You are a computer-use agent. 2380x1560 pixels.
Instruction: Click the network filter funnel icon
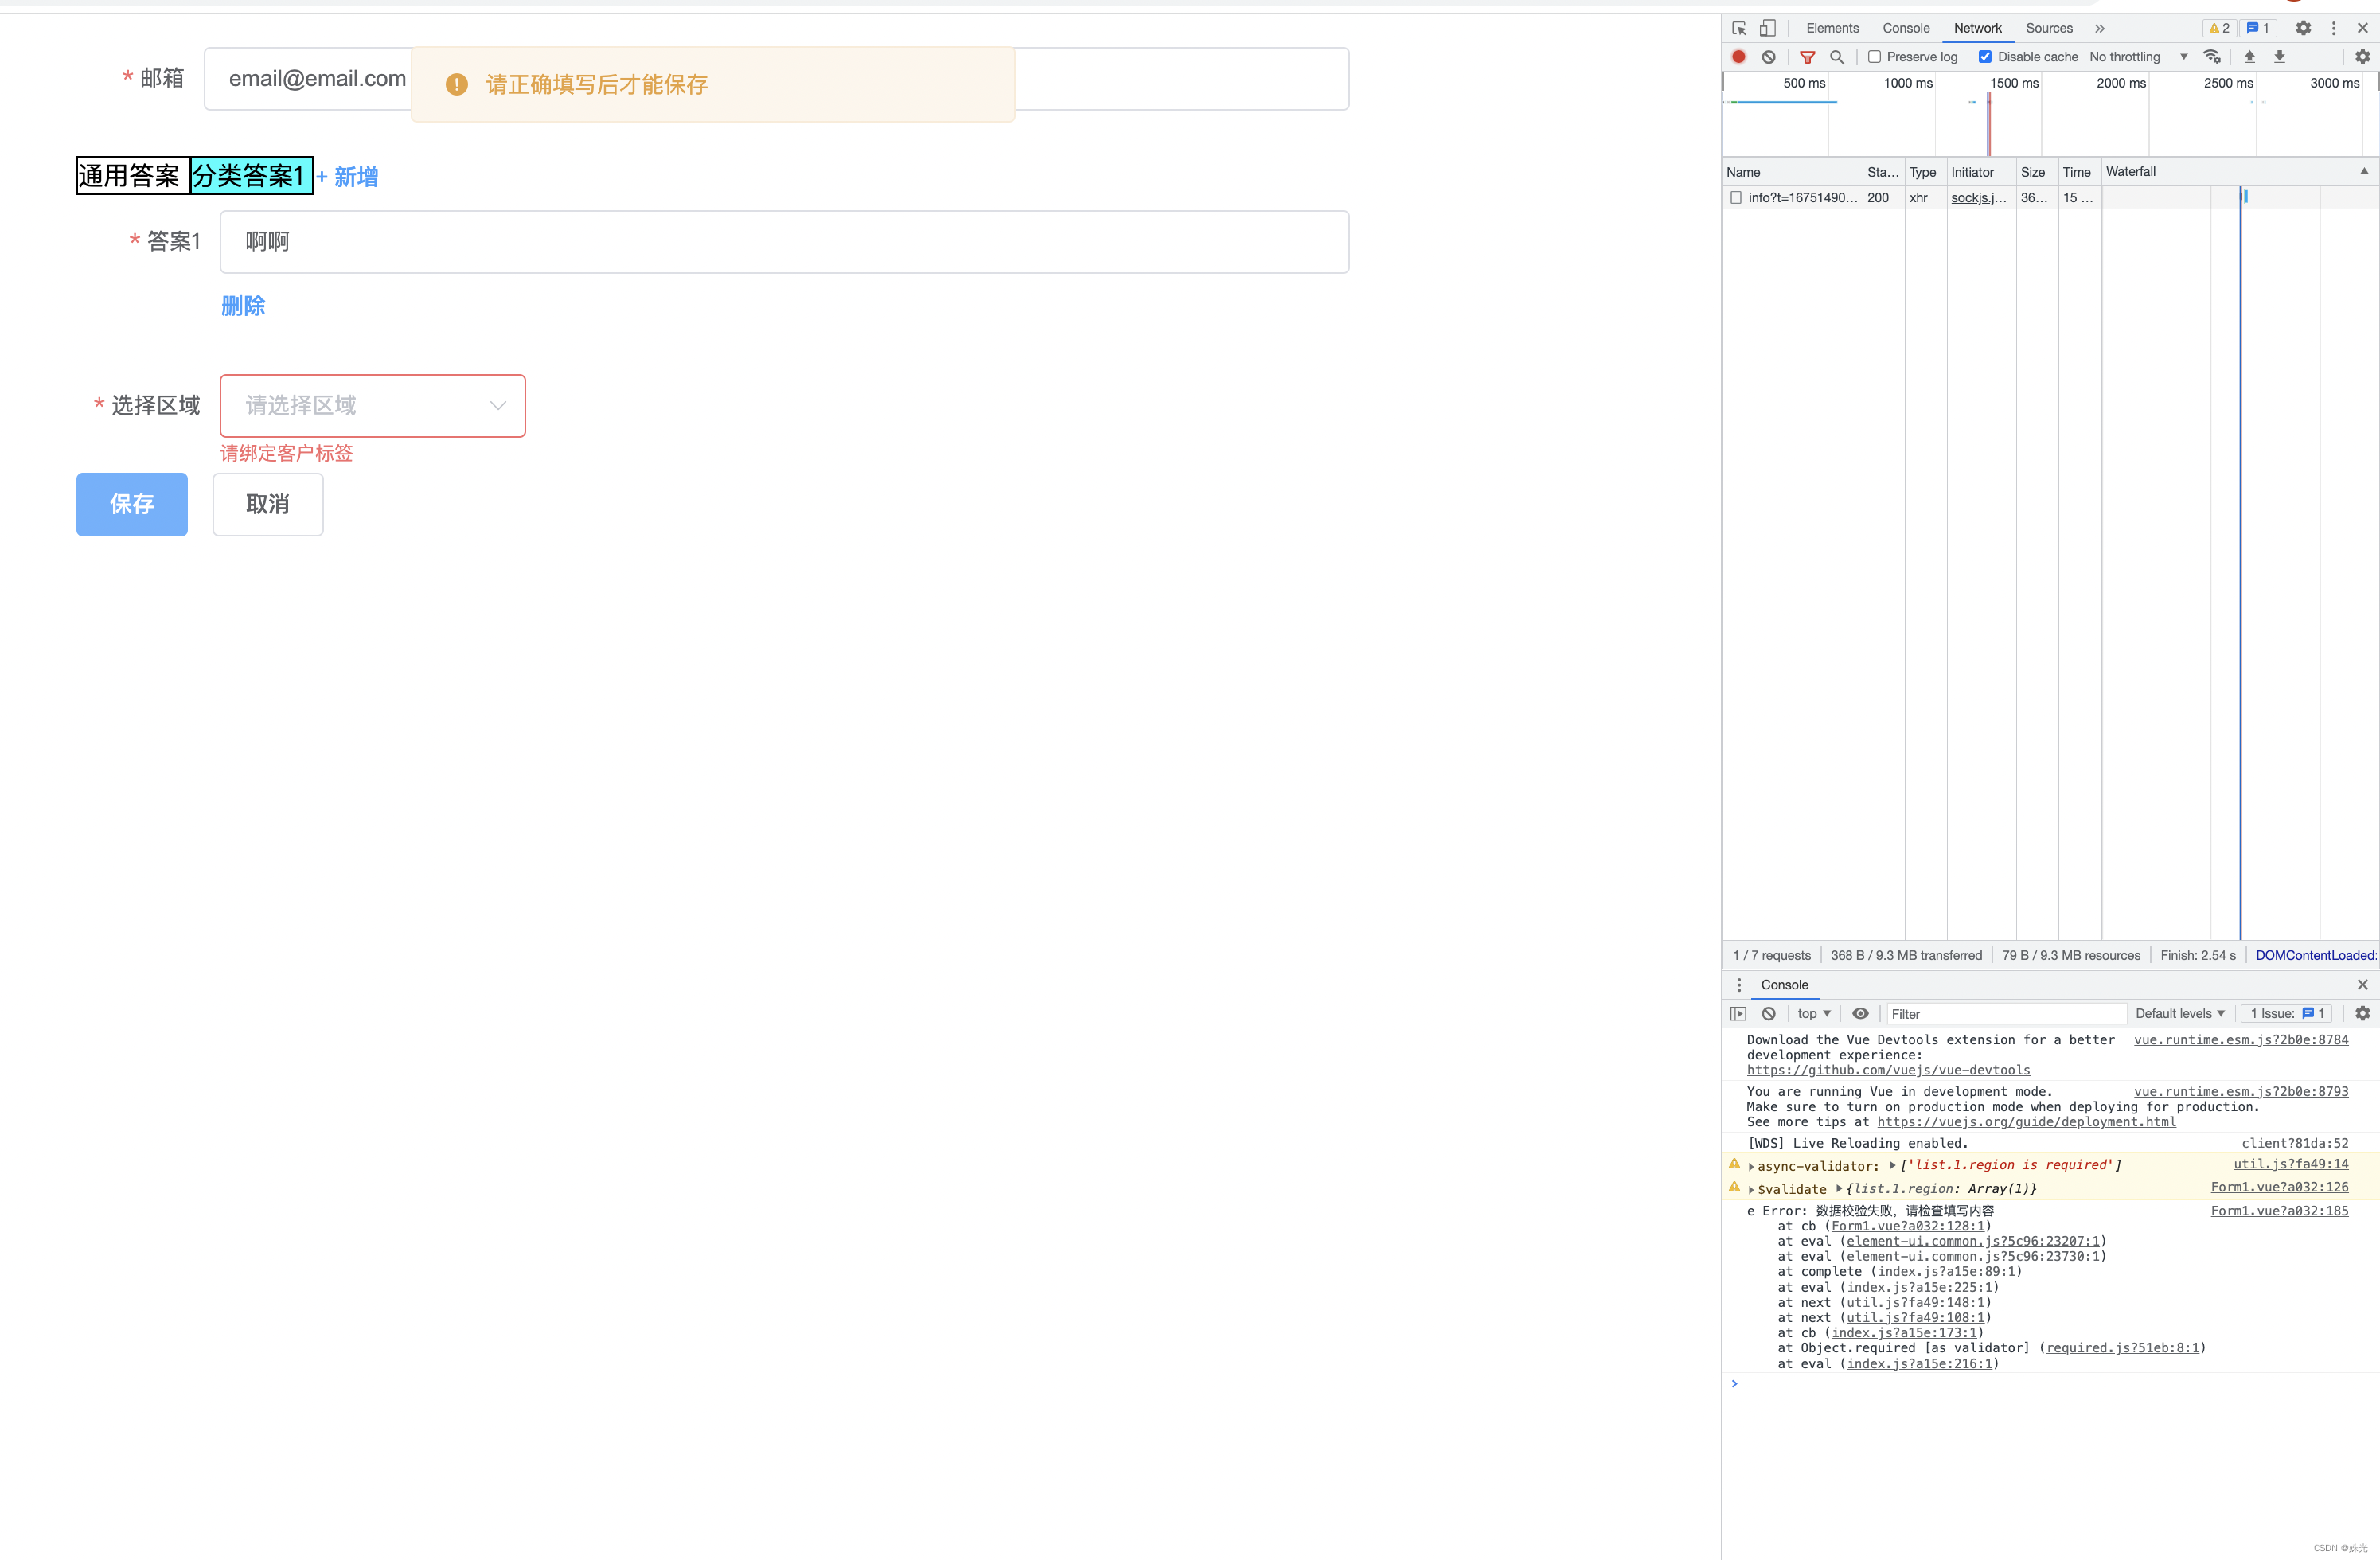point(1807,57)
